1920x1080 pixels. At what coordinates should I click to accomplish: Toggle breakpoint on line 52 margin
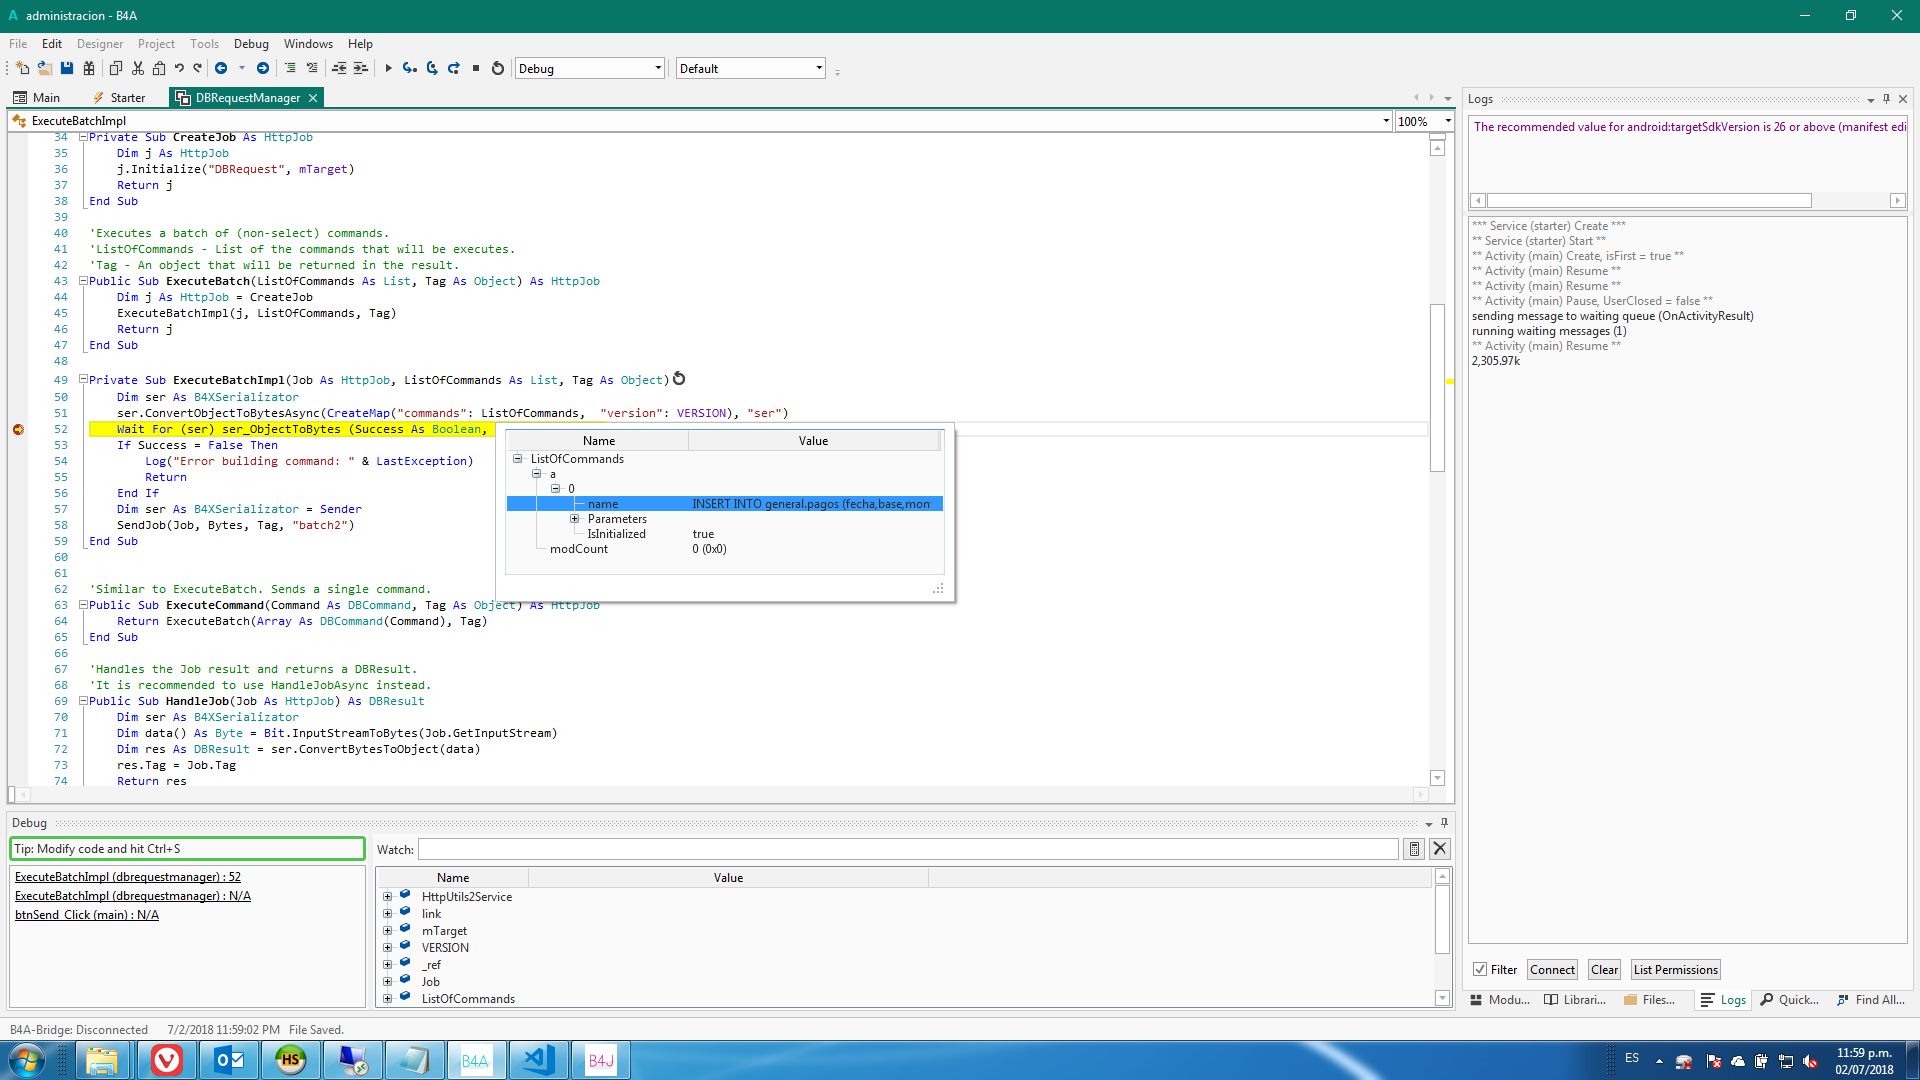pos(18,429)
